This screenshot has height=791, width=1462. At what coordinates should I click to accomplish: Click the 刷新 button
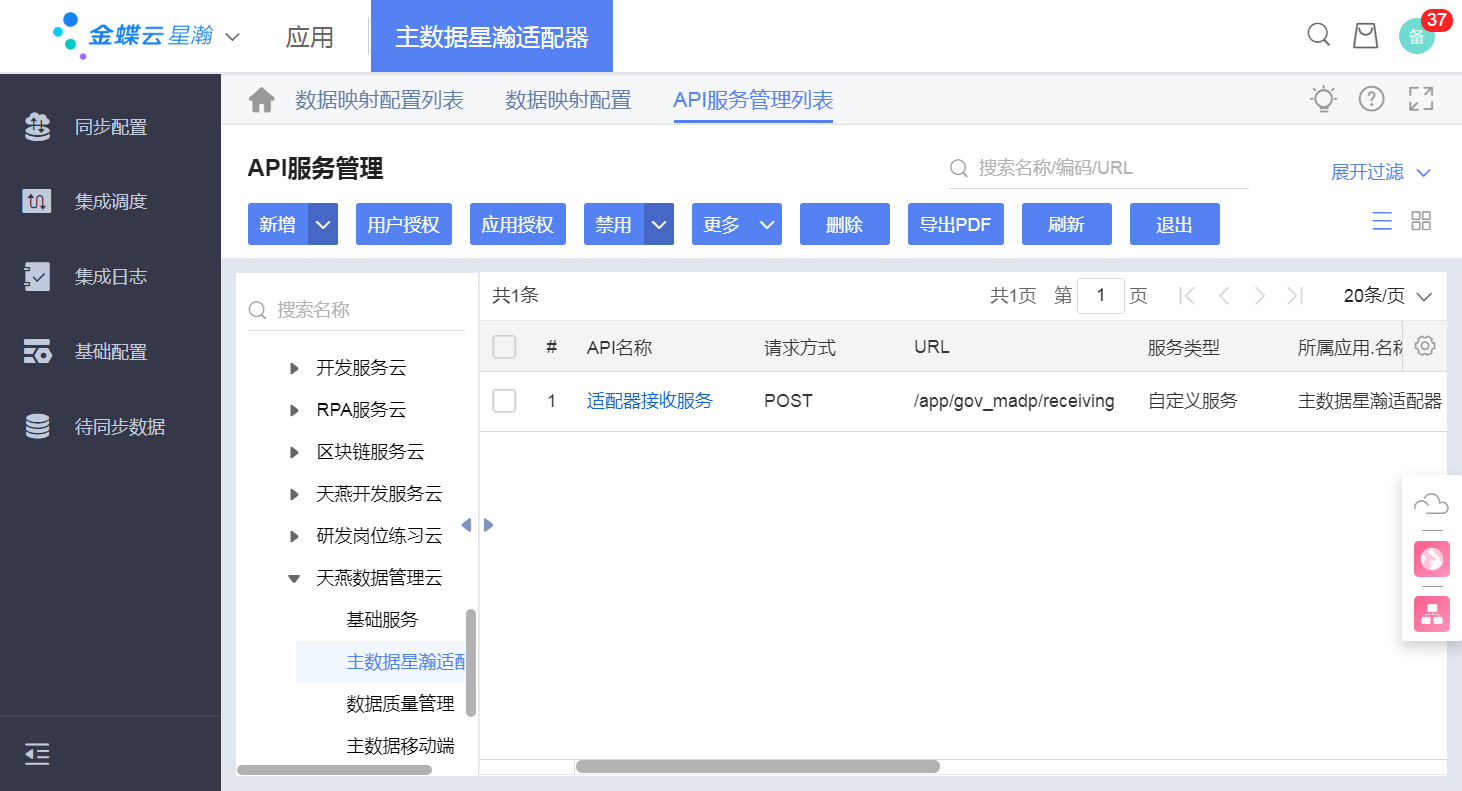[1067, 224]
